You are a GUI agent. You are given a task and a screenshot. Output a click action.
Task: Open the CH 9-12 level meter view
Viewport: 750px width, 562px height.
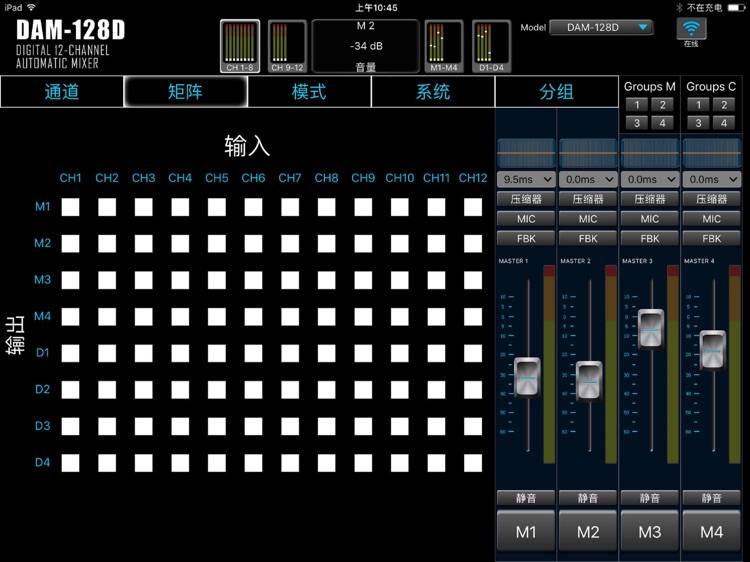pos(287,46)
